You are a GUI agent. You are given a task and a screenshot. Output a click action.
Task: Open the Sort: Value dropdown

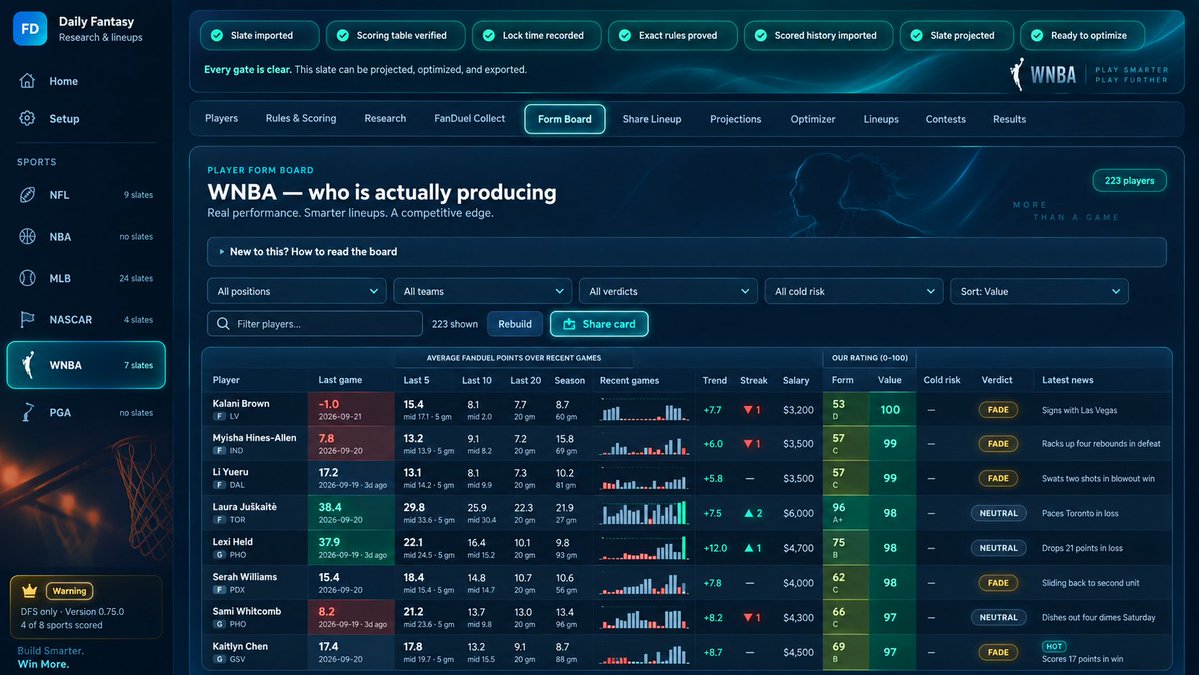click(1039, 291)
